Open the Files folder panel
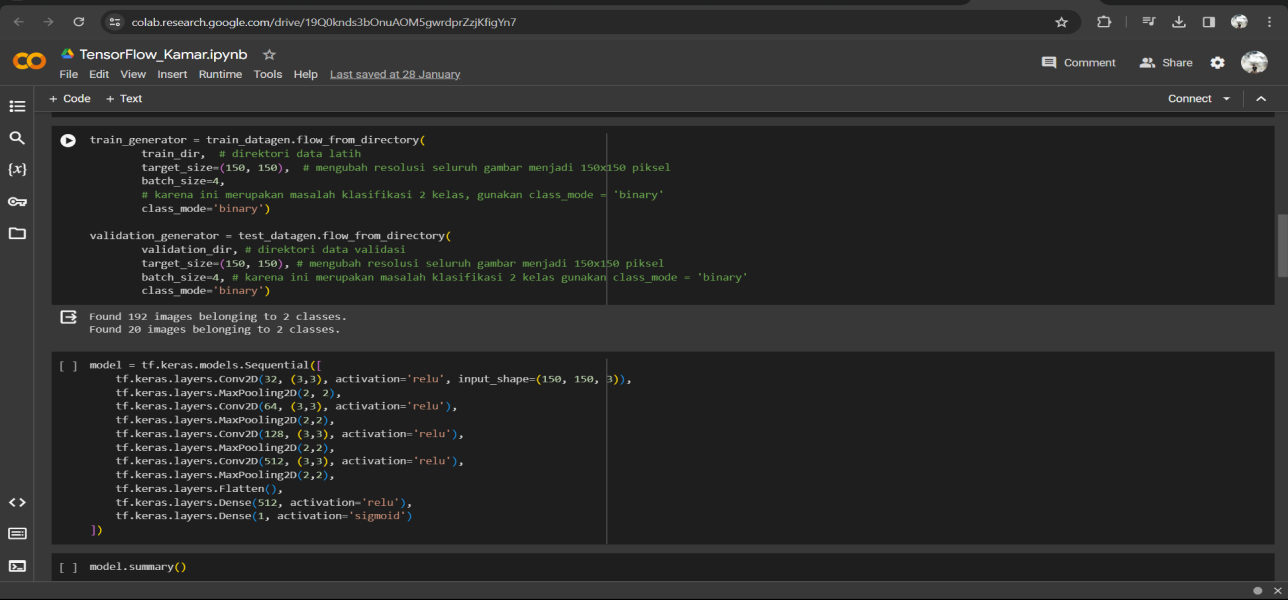The image size is (1288, 600). click(17, 233)
